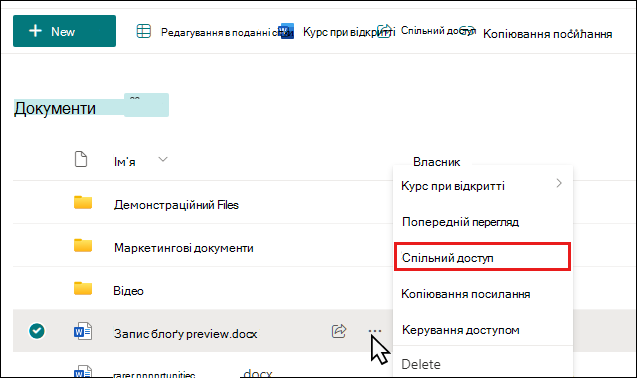637x378 pixels.
Task: Click the toolbar share arrow icon
Action: click(384, 31)
